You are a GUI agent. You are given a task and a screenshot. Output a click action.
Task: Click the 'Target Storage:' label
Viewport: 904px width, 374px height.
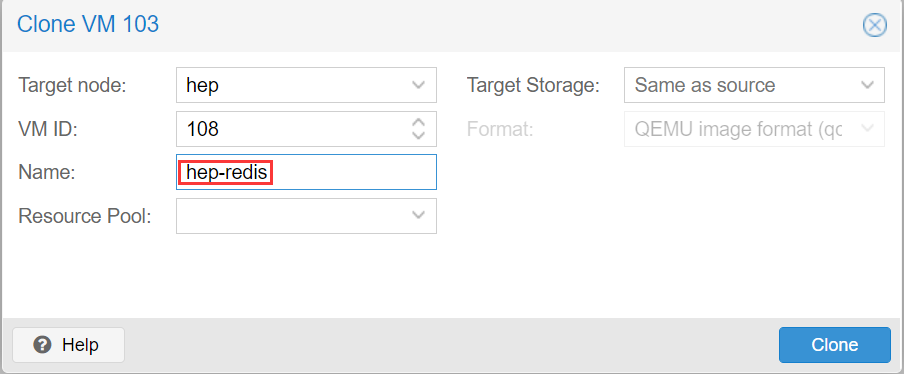pyautogui.click(x=533, y=85)
